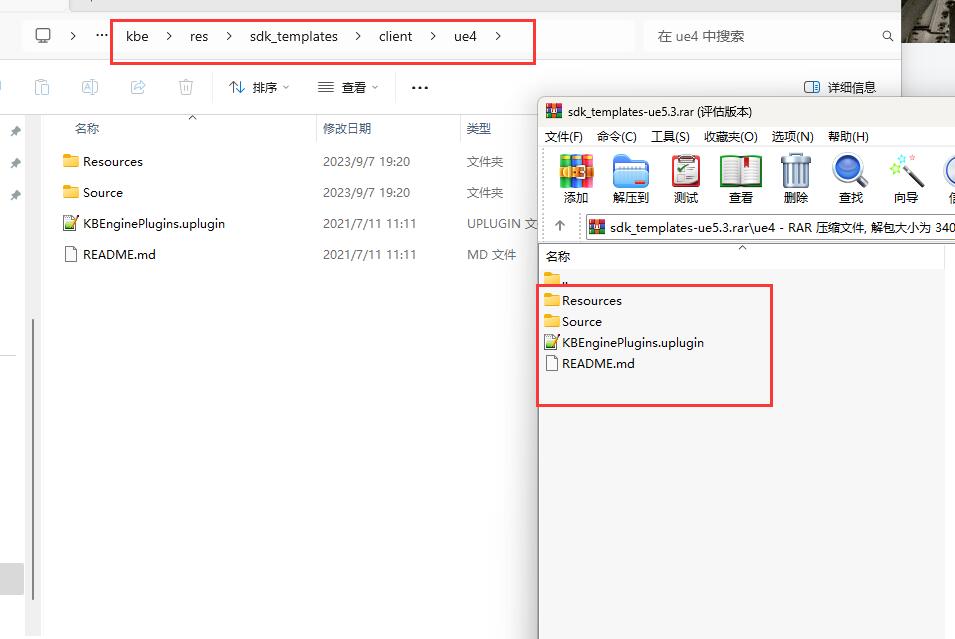Expand the chevron after client in address bar
This screenshot has width=955, height=639.
tap(432, 37)
